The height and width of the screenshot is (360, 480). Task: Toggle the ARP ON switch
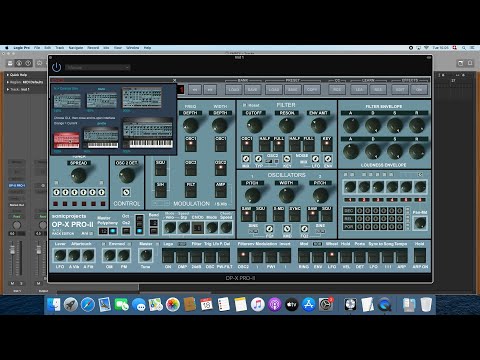[x=420, y=256]
